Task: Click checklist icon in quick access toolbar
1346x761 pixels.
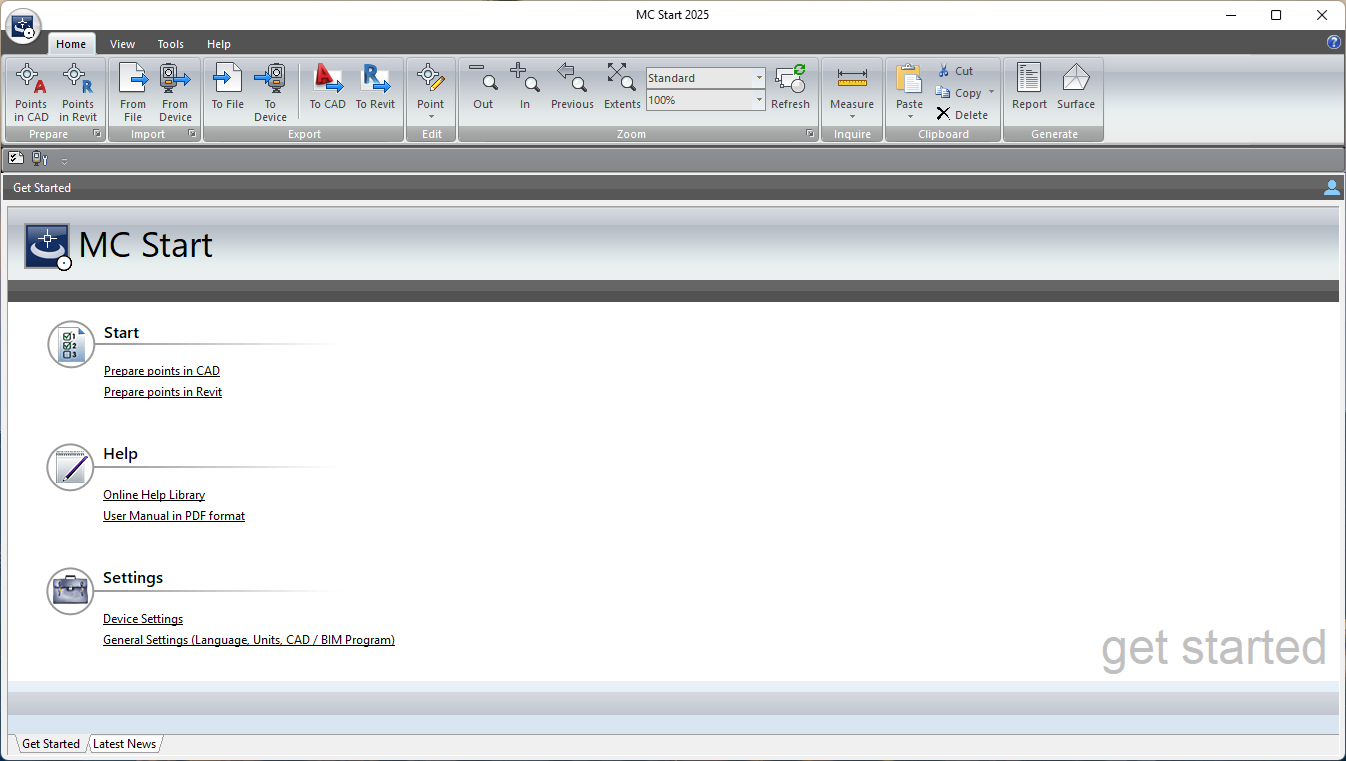Action: [16, 158]
